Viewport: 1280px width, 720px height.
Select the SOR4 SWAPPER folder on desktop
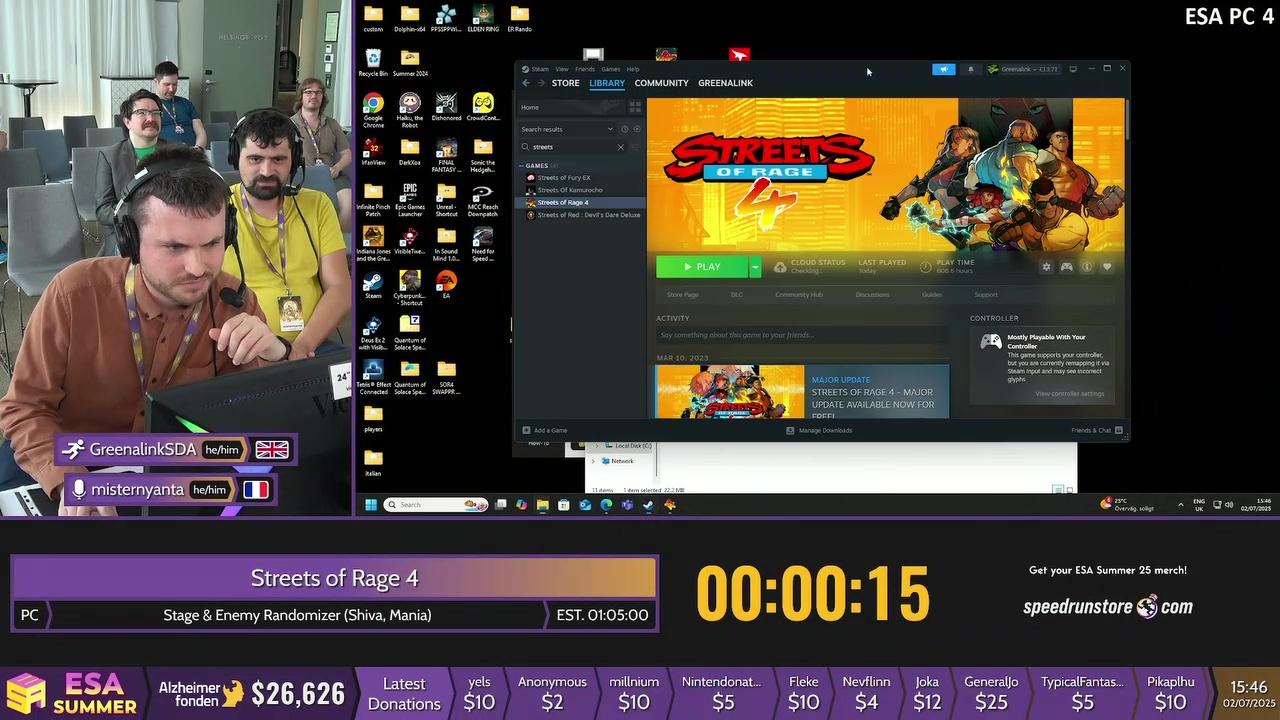point(446,379)
